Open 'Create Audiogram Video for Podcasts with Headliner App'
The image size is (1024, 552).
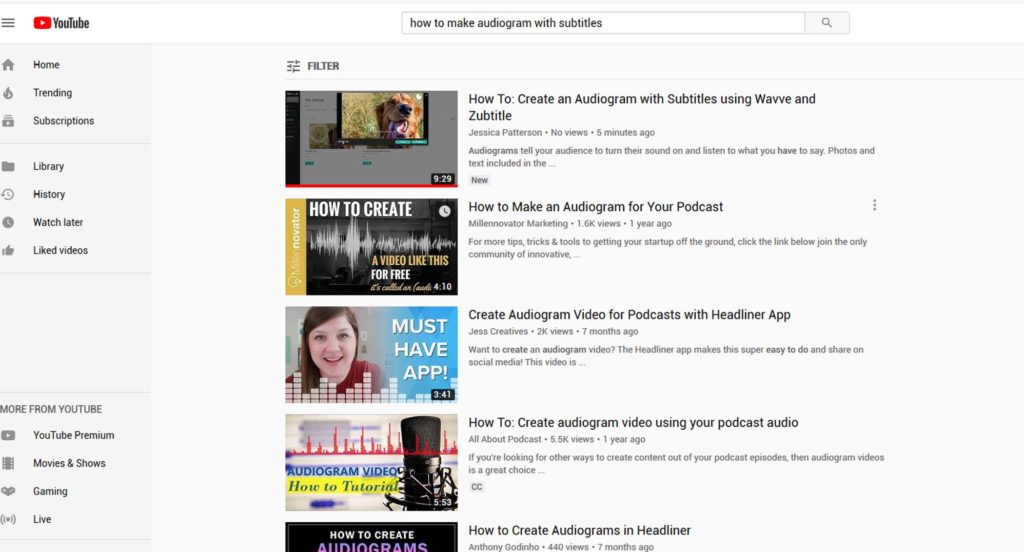(629, 314)
